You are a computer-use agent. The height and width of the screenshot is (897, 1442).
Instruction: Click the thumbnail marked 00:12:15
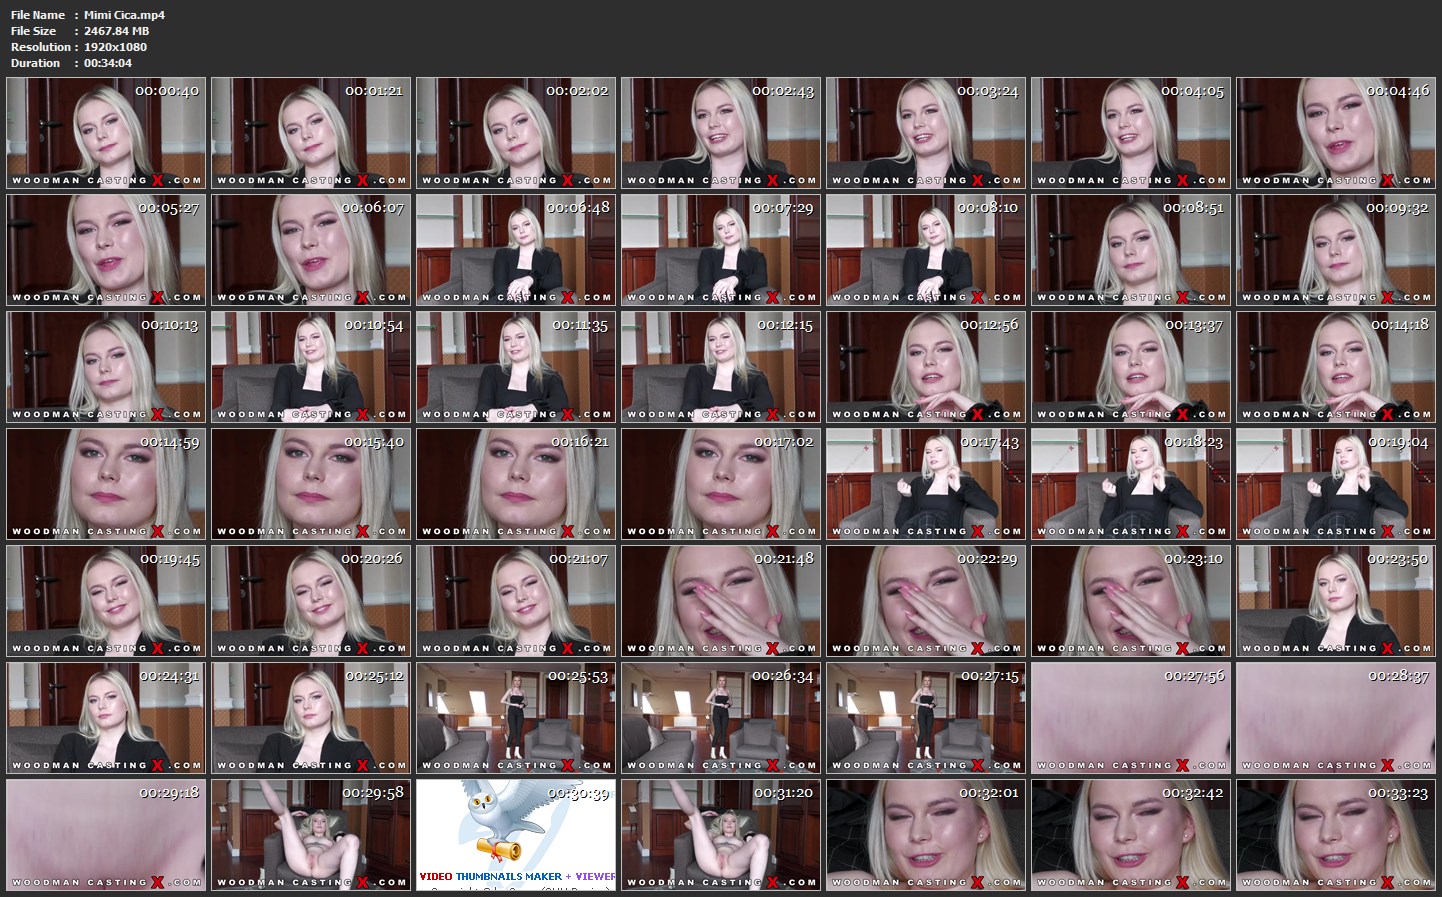[721, 367]
